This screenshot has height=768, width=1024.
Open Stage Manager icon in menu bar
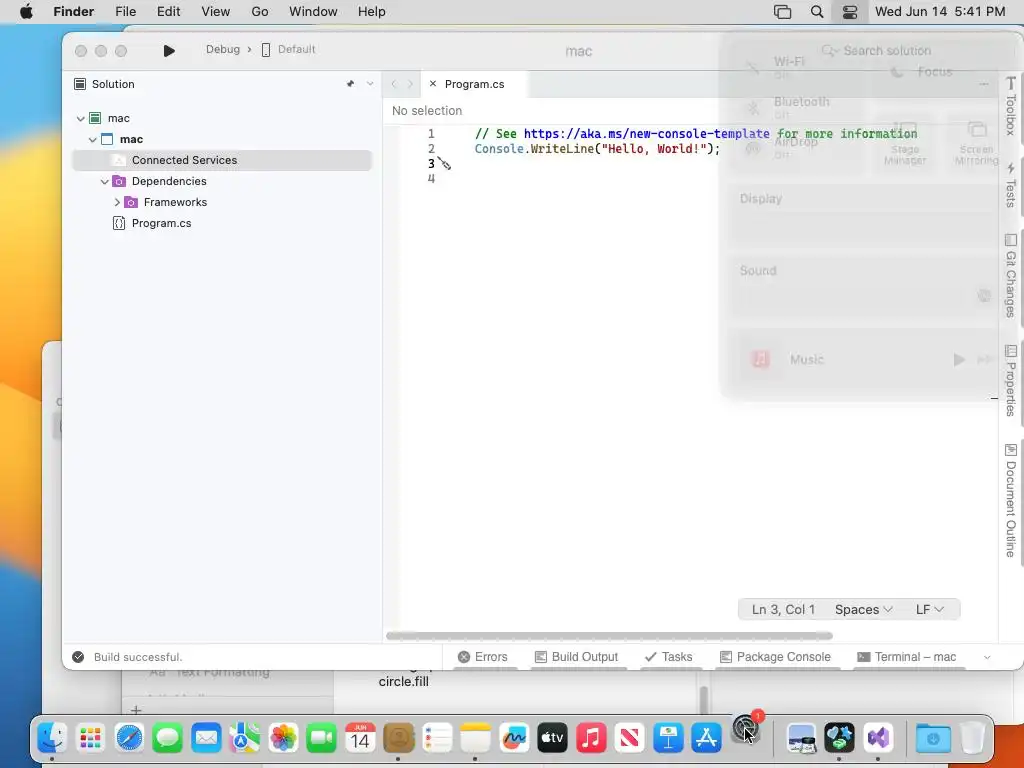[782, 12]
